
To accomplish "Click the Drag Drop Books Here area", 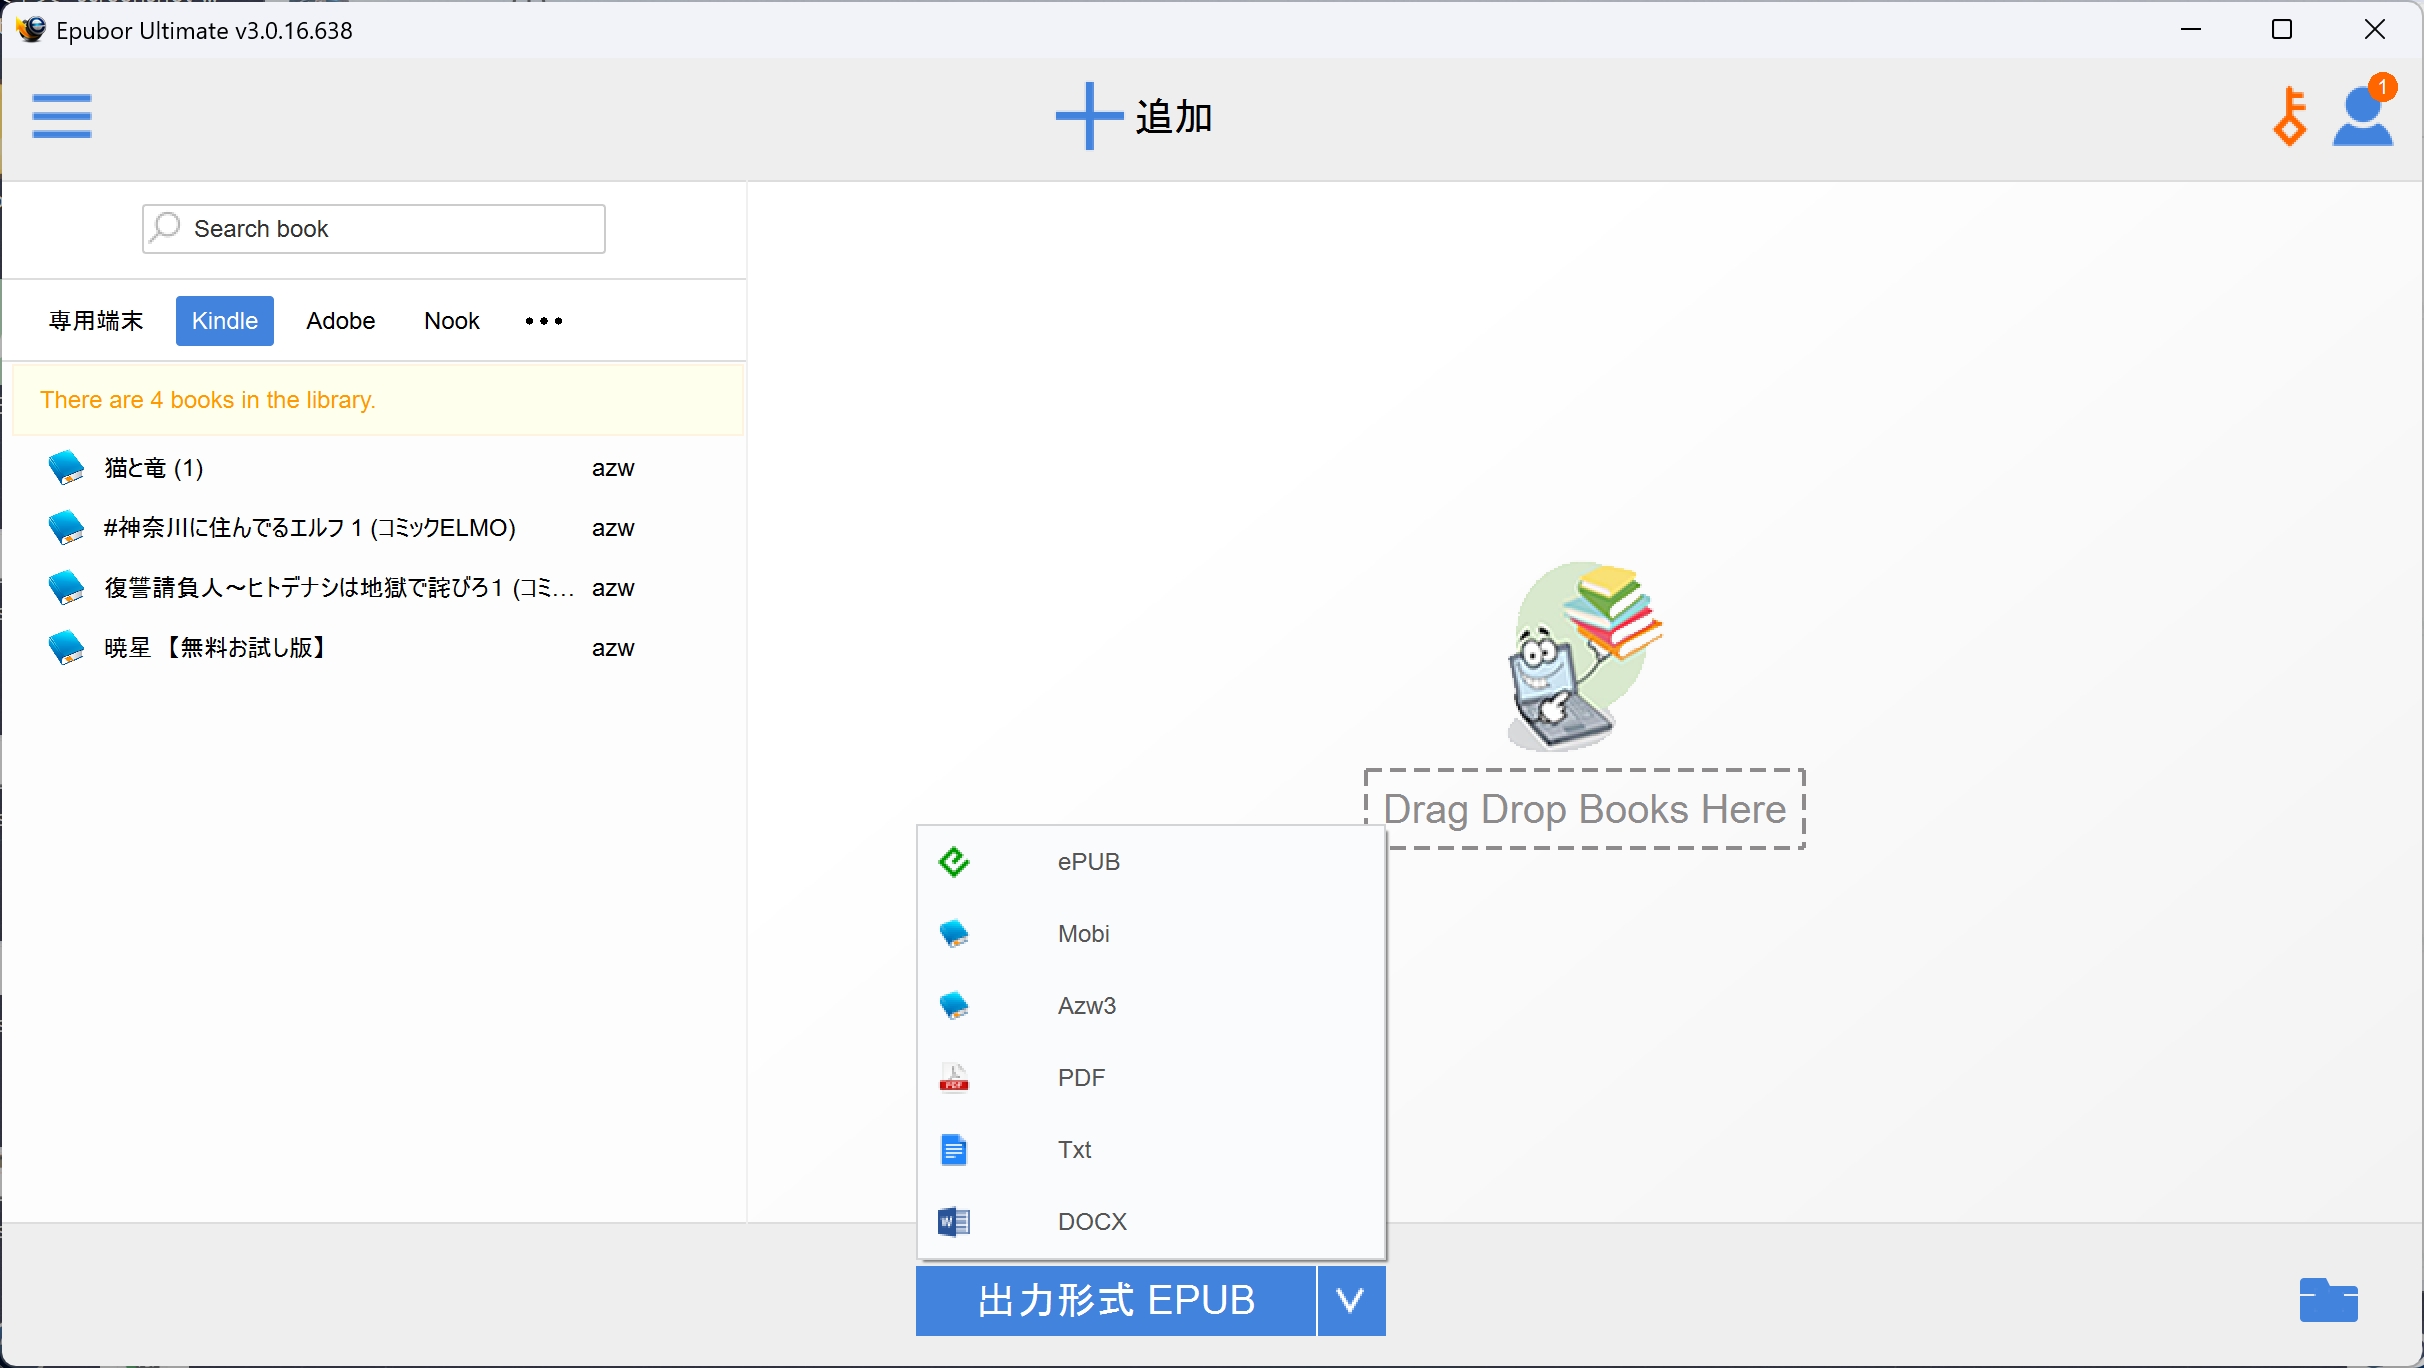I will (1585, 809).
